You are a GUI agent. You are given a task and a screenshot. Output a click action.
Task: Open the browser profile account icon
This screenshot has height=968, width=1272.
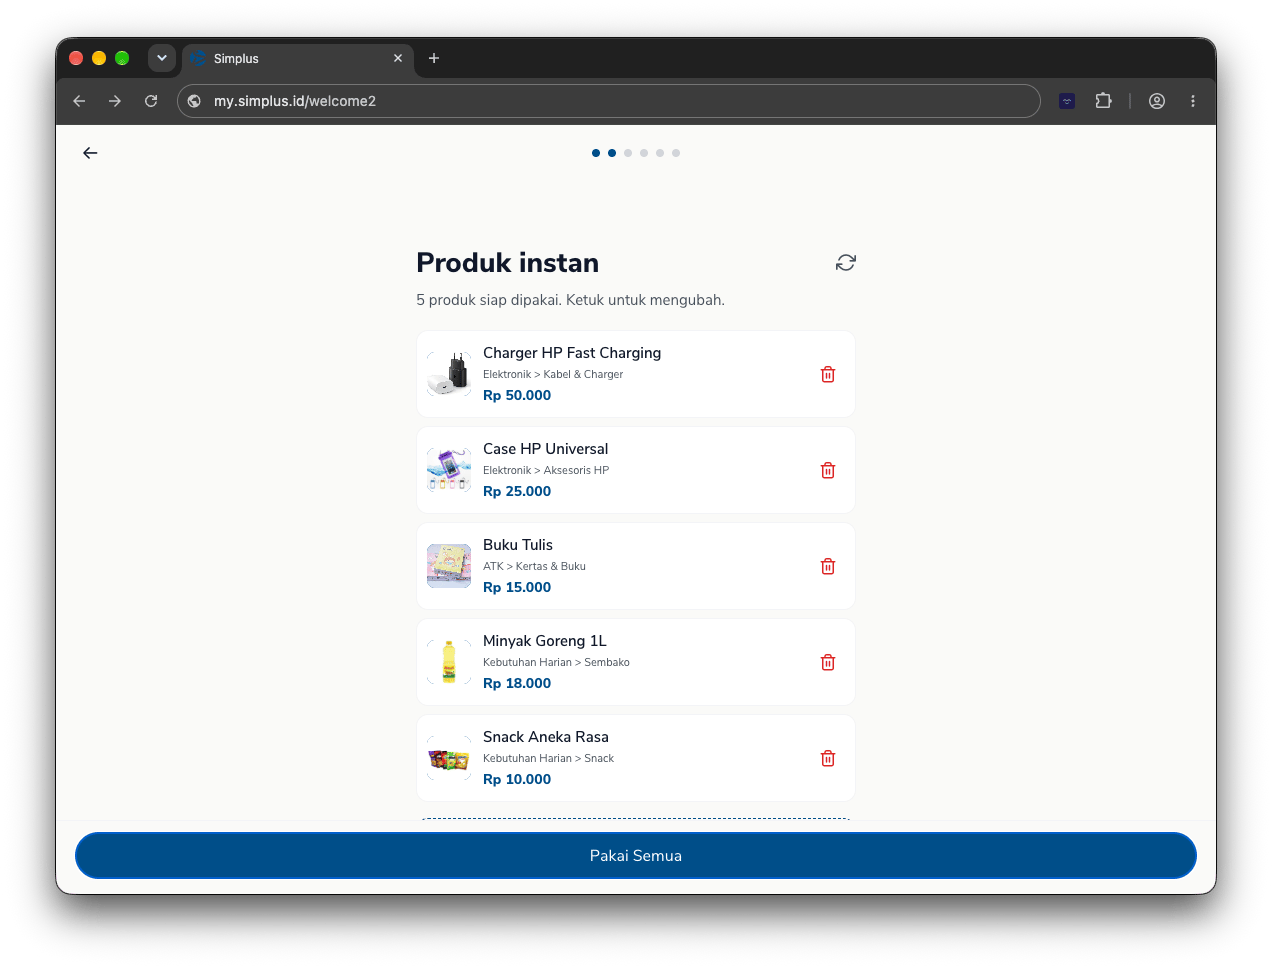1157,101
